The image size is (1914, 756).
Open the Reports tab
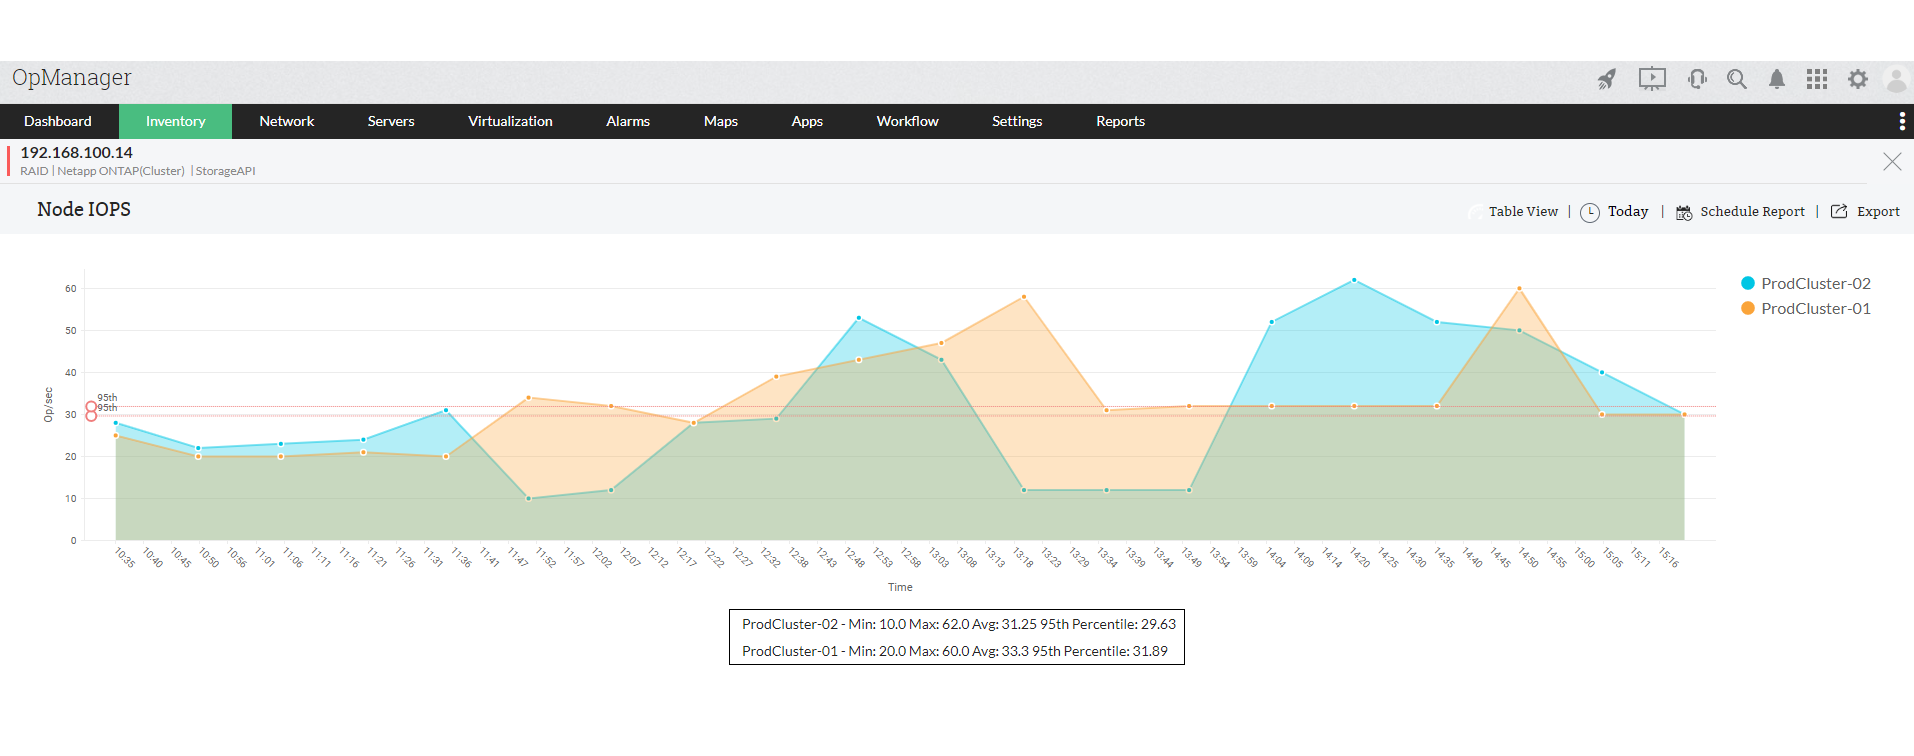pos(1120,121)
